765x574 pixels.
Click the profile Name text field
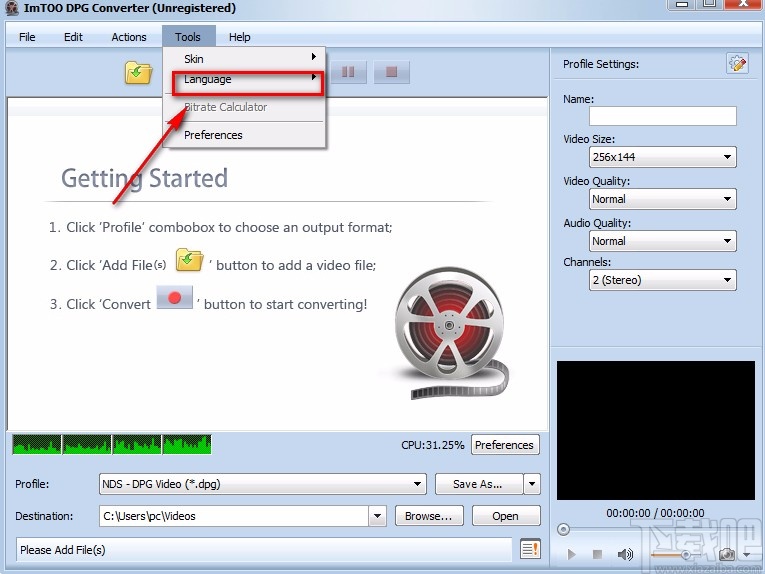pyautogui.click(x=662, y=116)
